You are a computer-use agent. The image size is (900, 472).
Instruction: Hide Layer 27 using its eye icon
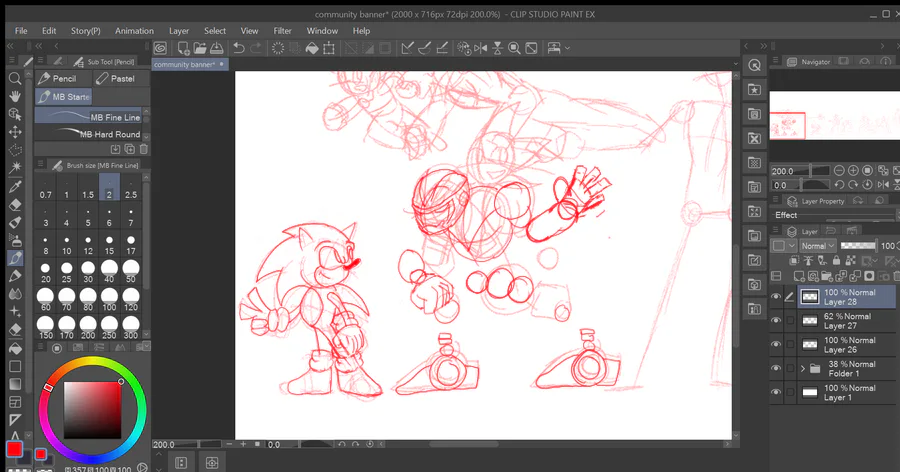(x=776, y=320)
